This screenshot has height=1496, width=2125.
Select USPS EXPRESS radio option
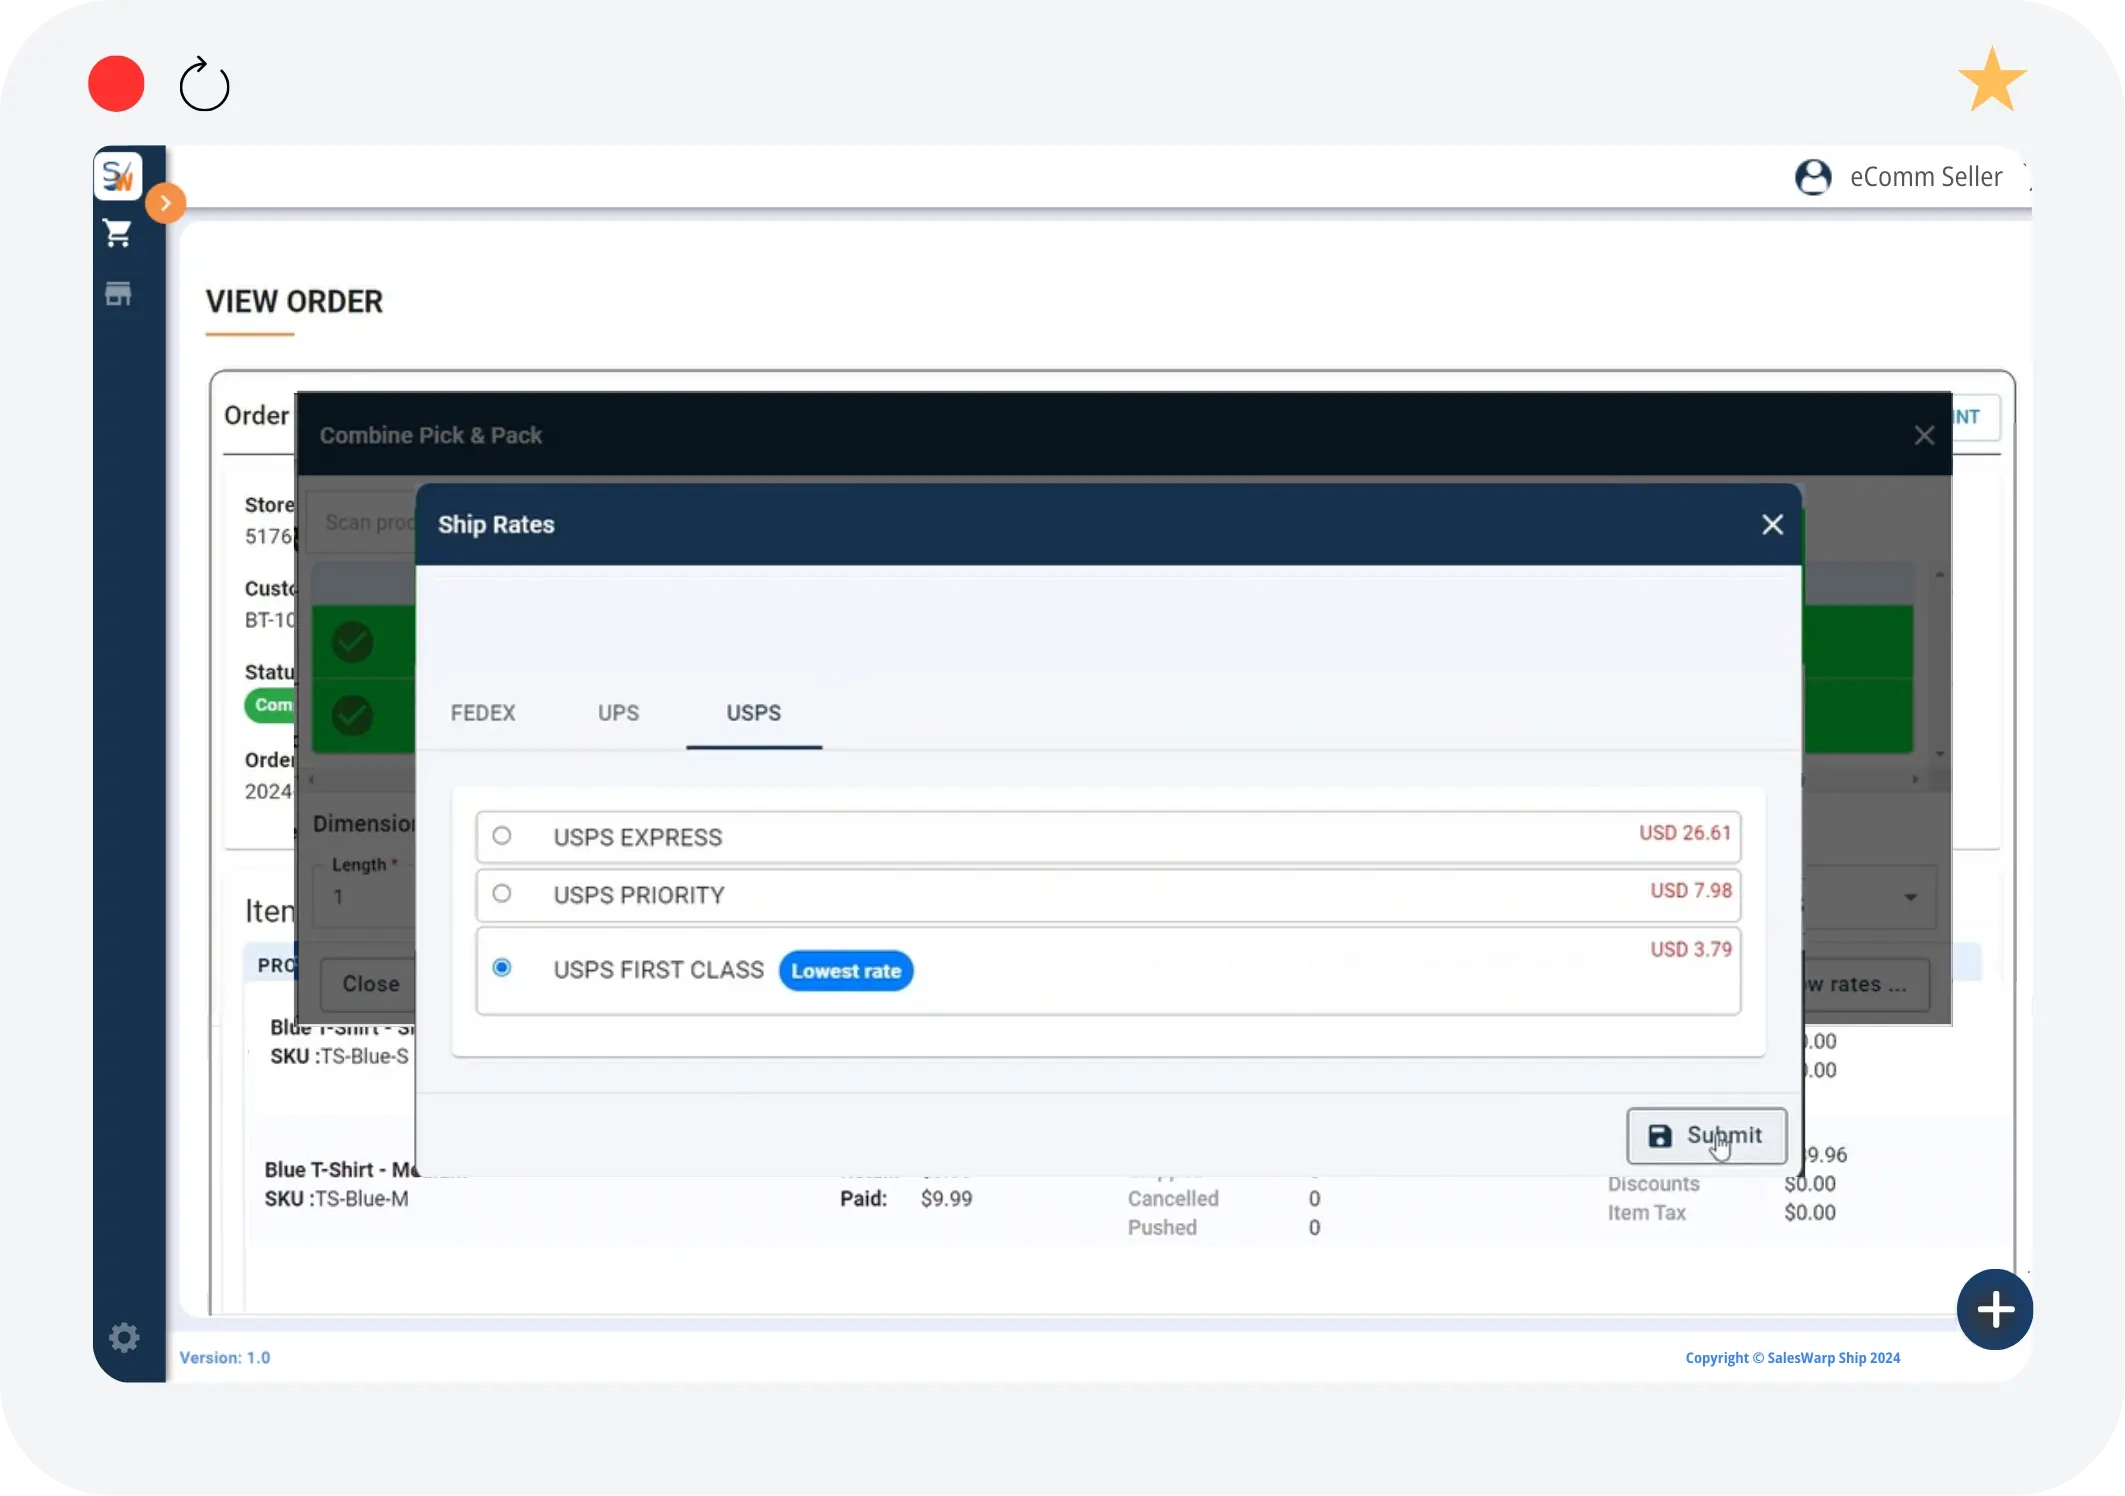[502, 835]
